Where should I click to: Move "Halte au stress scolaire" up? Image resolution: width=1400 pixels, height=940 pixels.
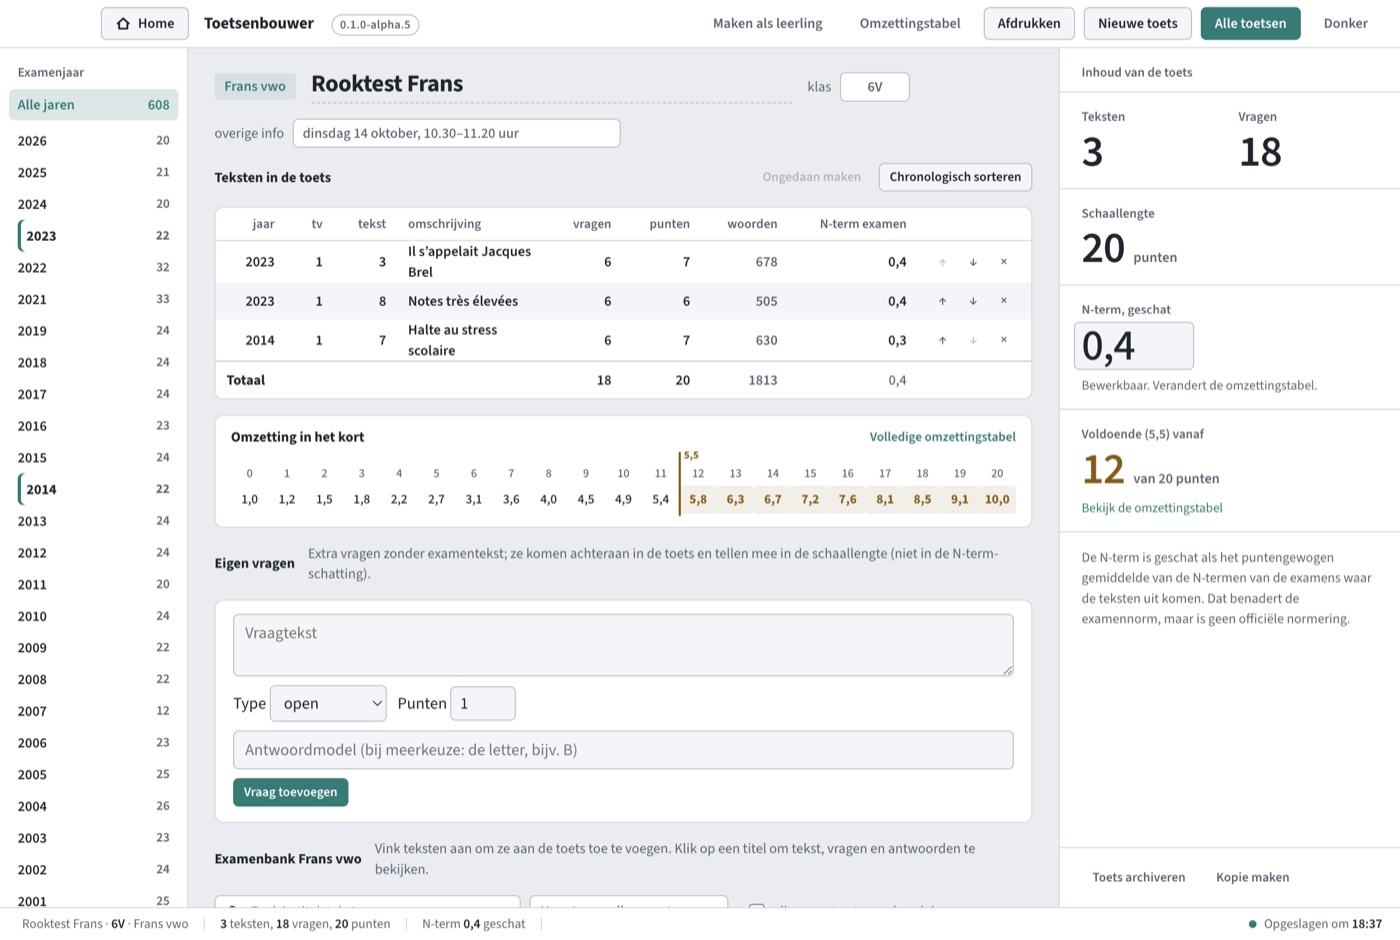pos(942,340)
